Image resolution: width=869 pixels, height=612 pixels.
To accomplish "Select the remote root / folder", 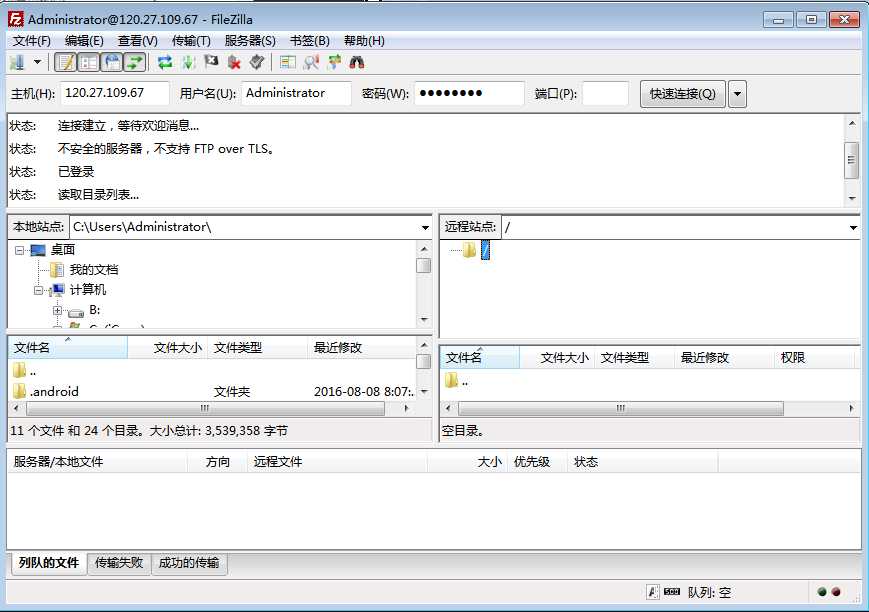I will pos(485,250).
